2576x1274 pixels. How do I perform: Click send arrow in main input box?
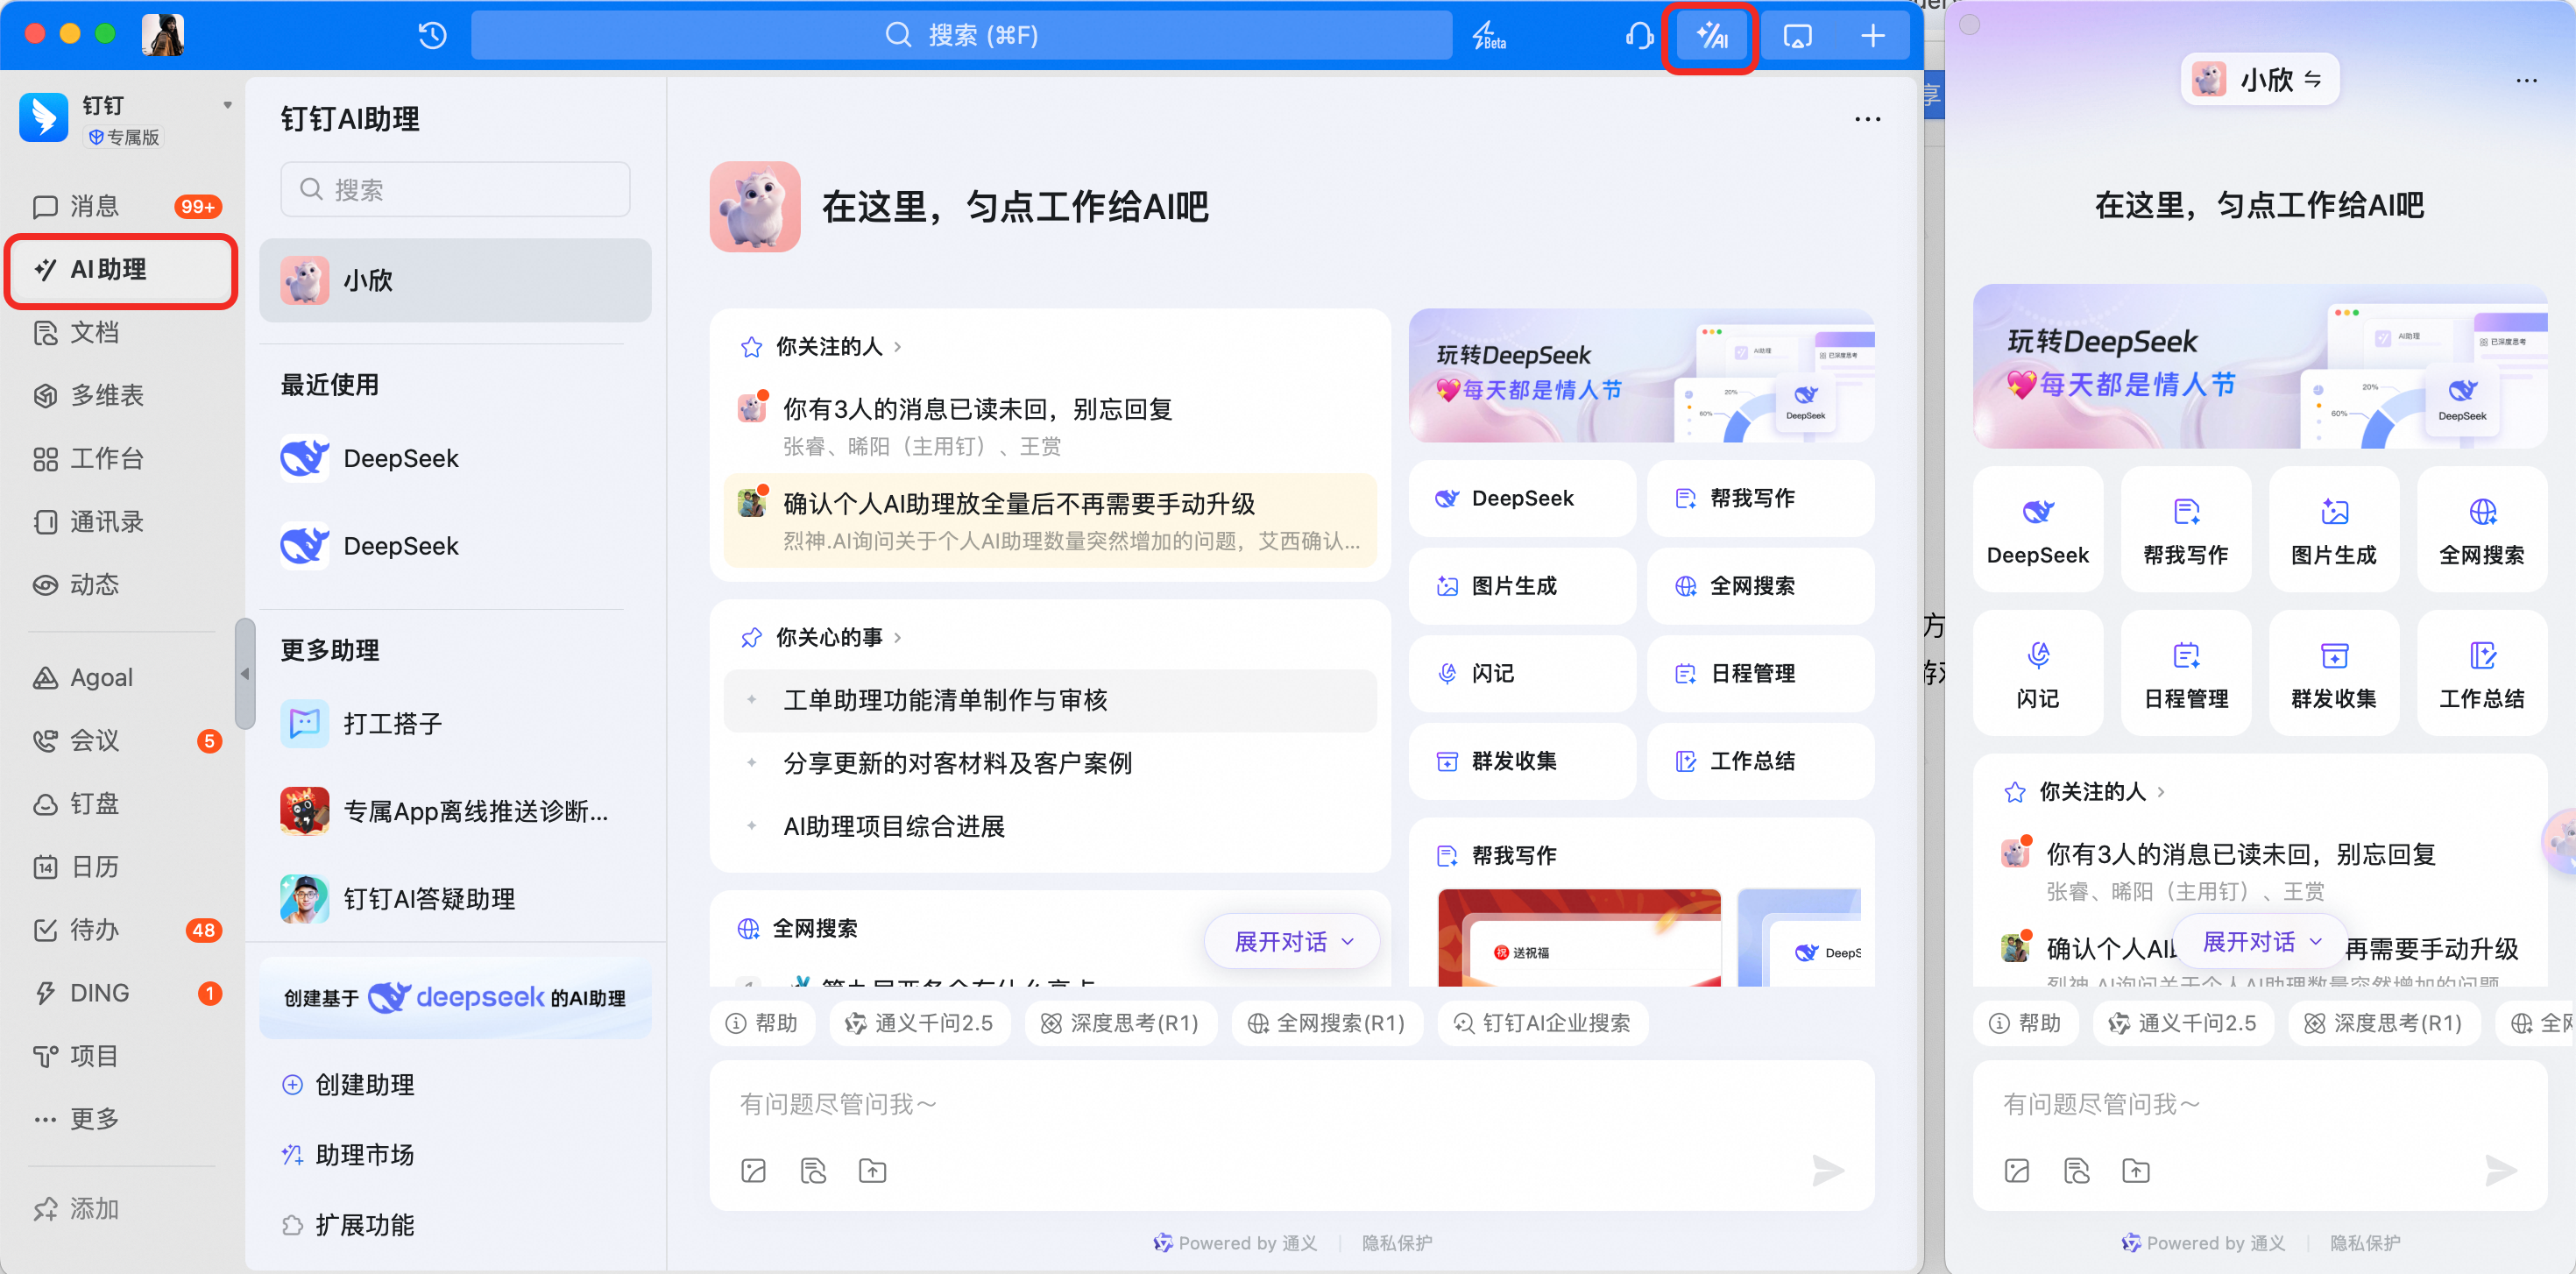point(1828,1170)
